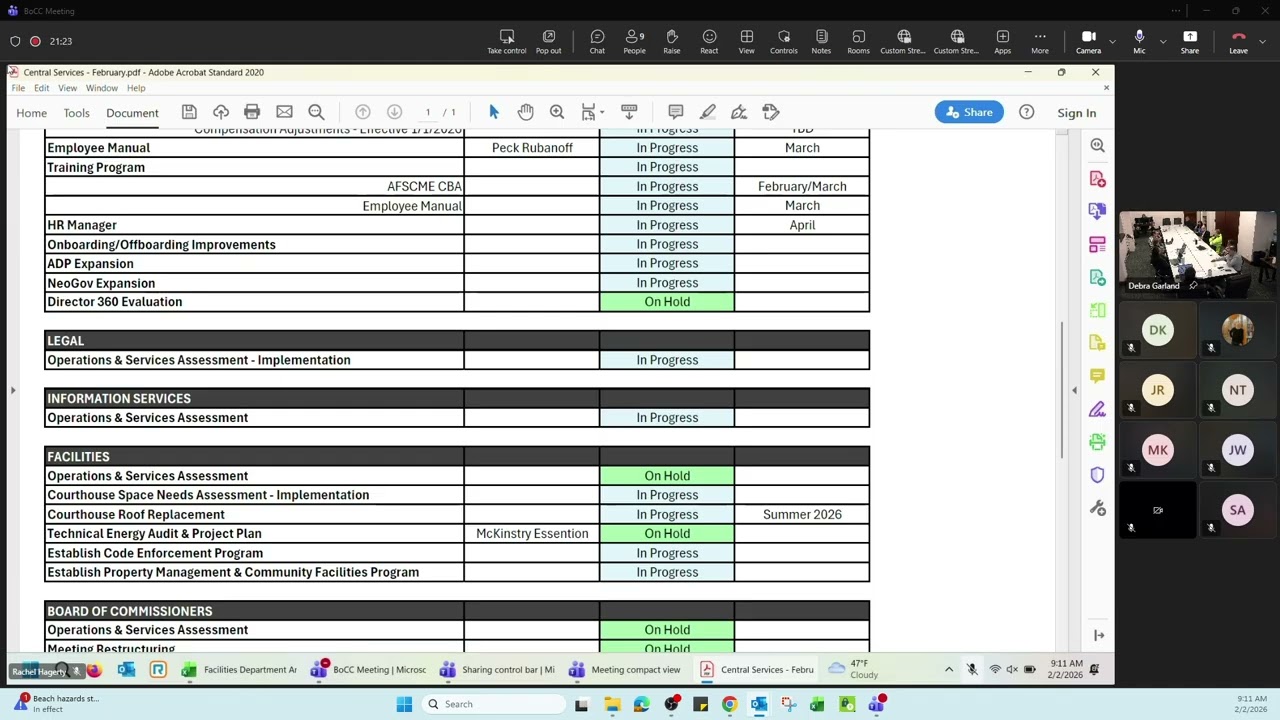Leave the Teams meeting

1238,41
